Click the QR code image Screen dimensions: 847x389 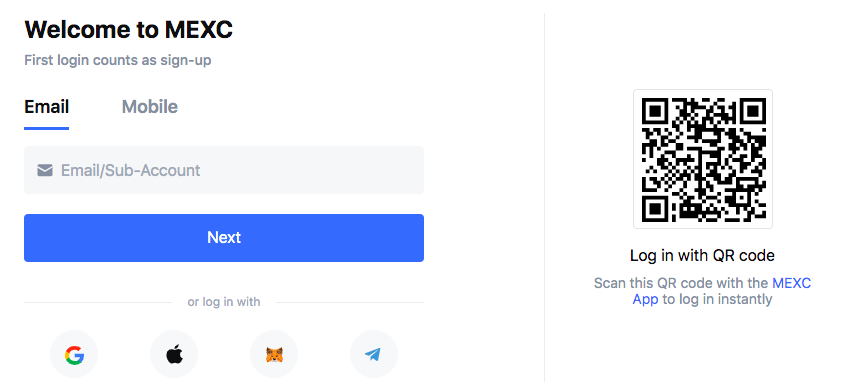[703, 159]
